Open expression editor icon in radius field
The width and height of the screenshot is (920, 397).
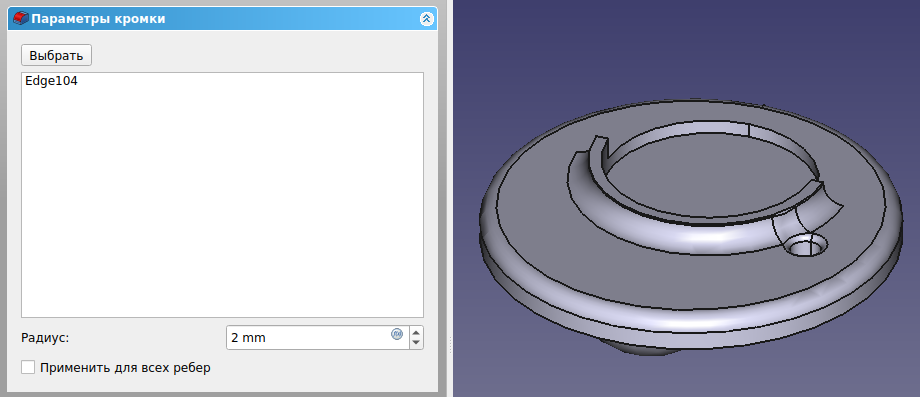397,334
